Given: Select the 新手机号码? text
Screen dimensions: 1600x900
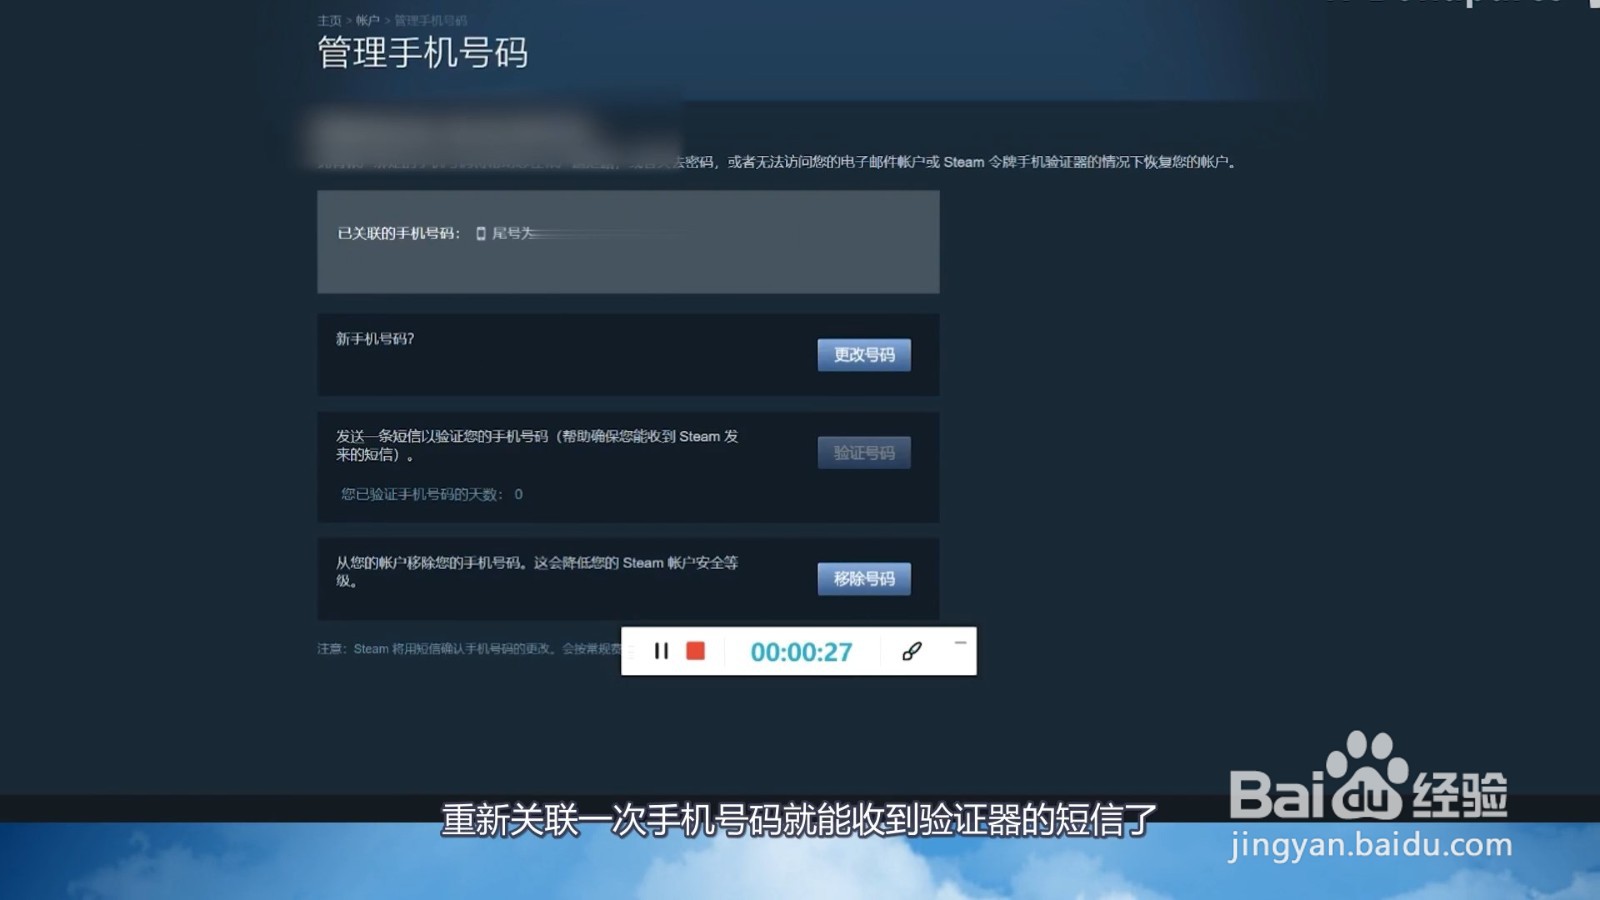Looking at the screenshot, I should pos(375,339).
